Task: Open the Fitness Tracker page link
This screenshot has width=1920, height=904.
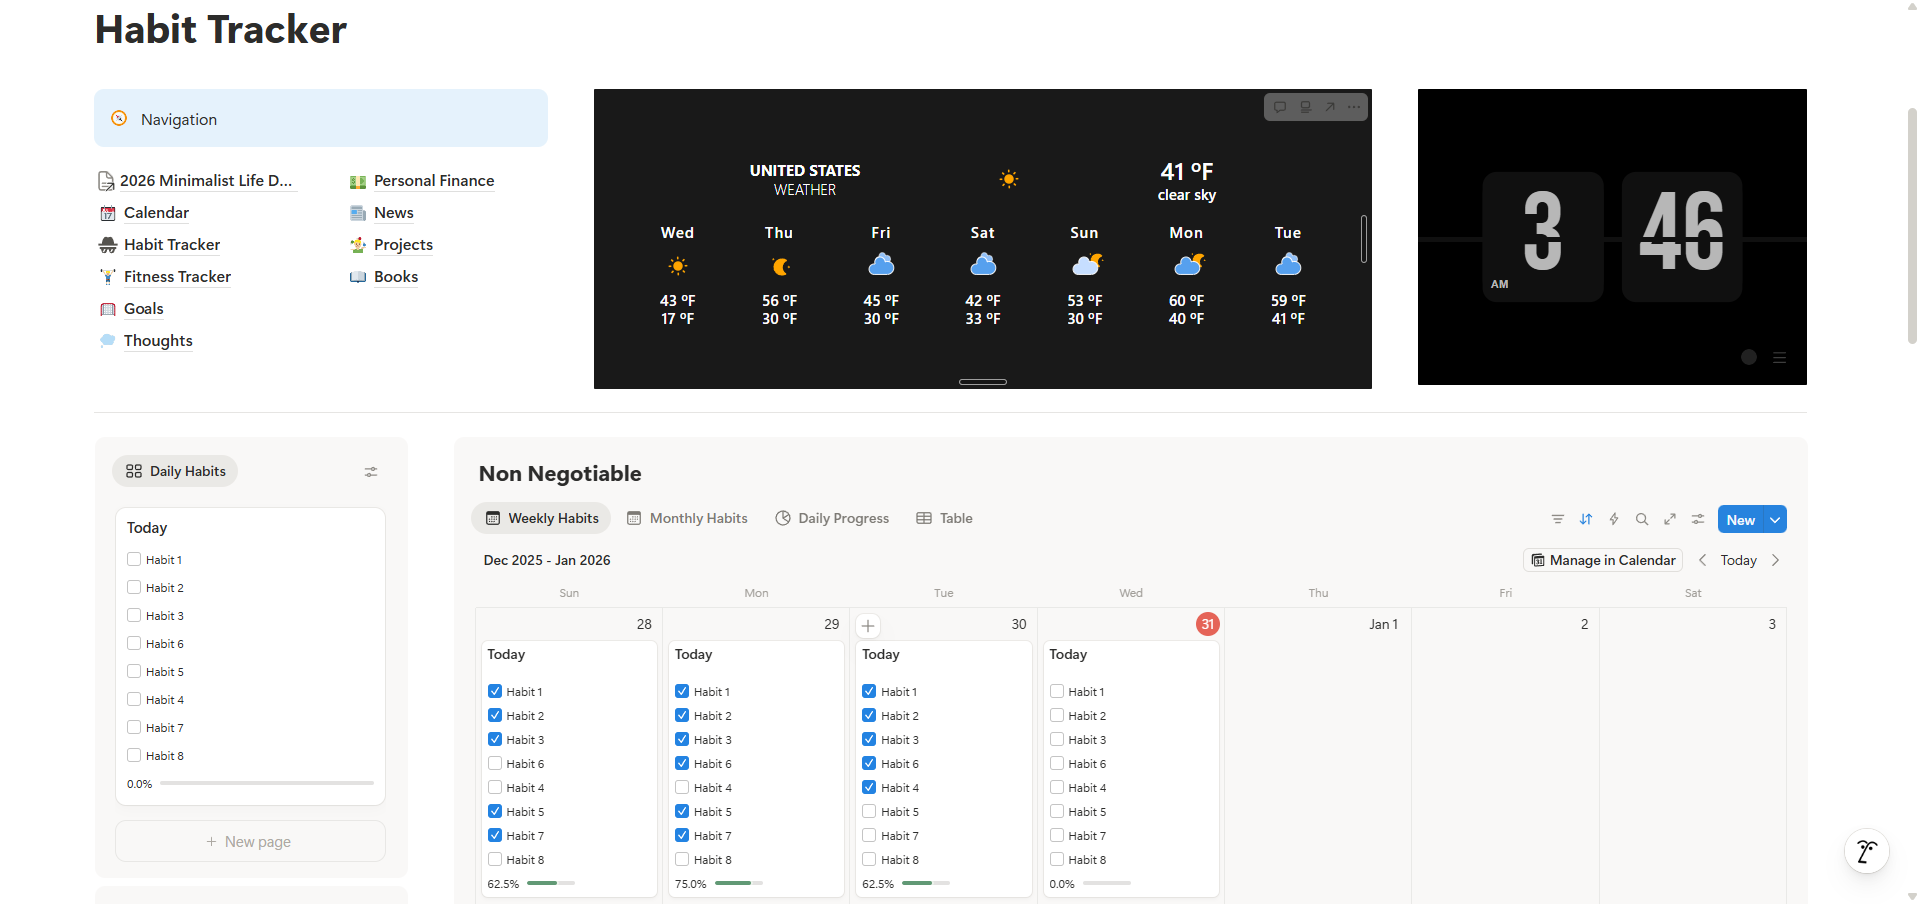Action: pos(176,276)
